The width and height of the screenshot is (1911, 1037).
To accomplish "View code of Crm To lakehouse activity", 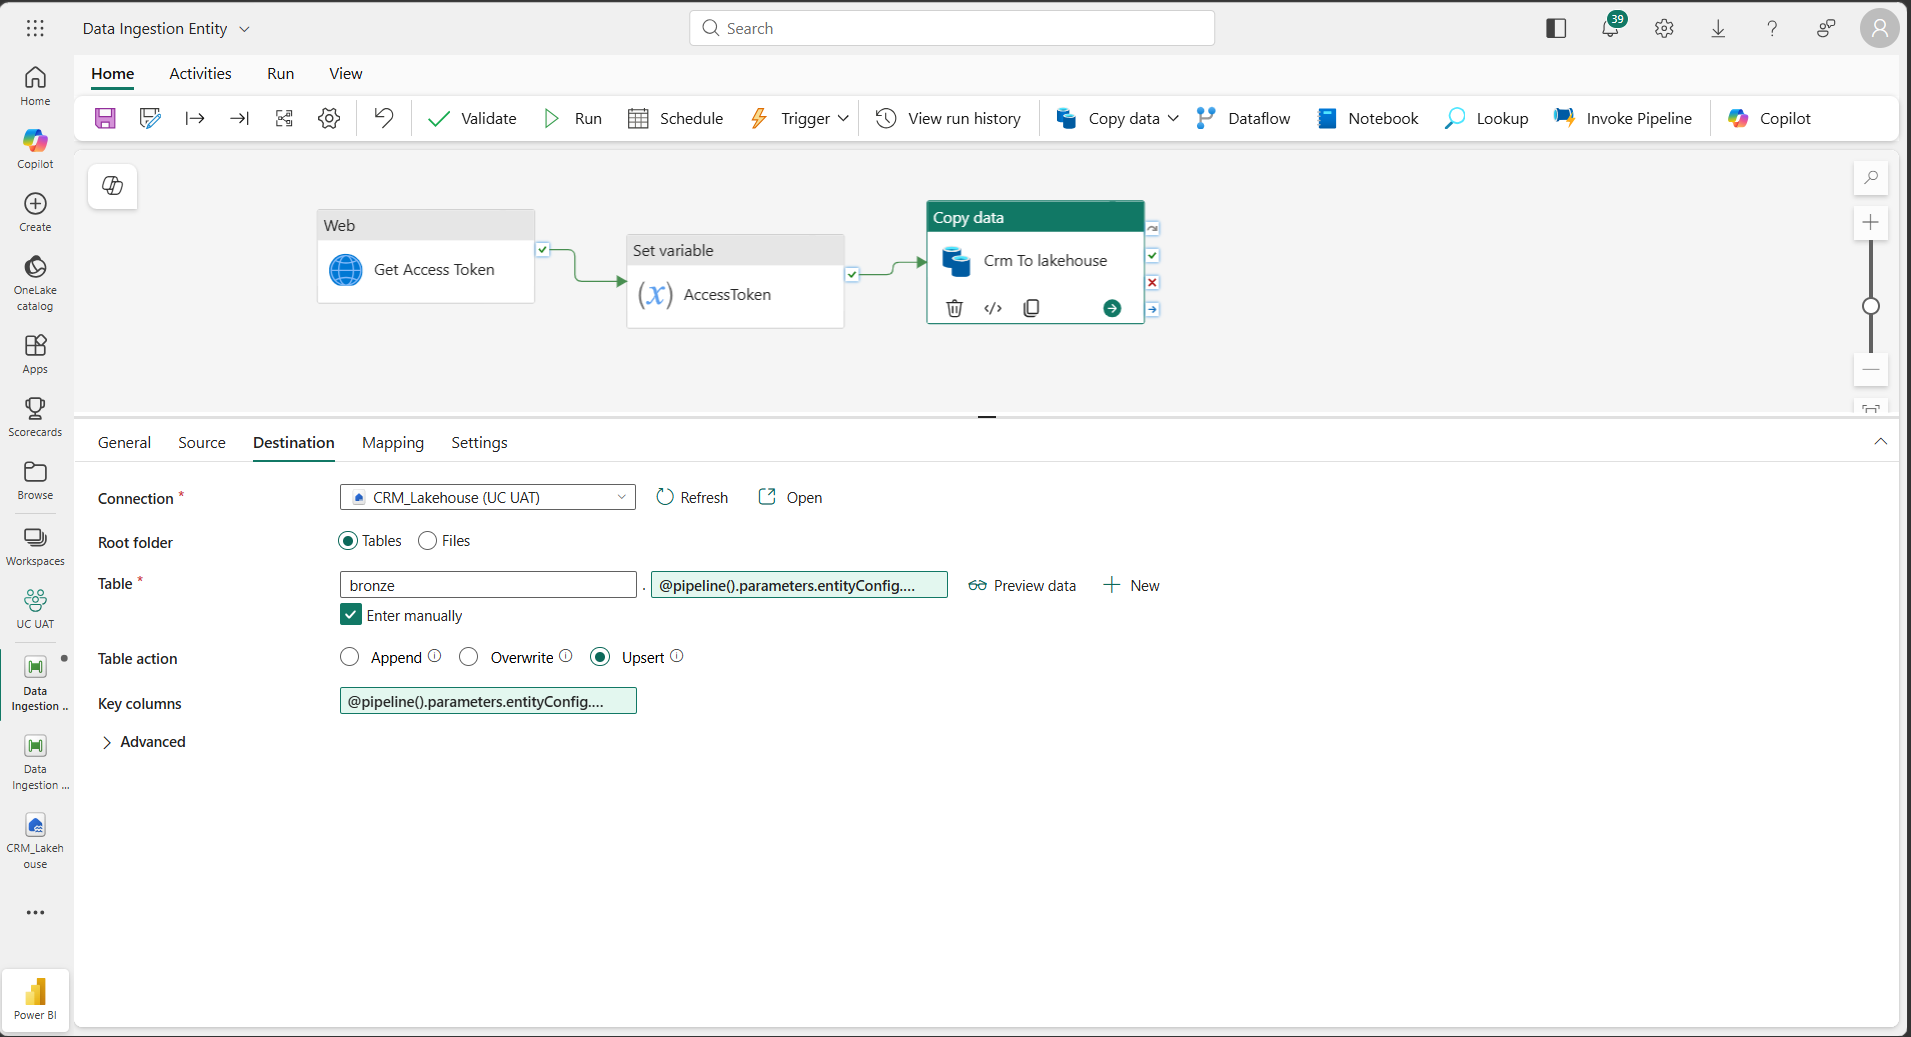I will (993, 308).
